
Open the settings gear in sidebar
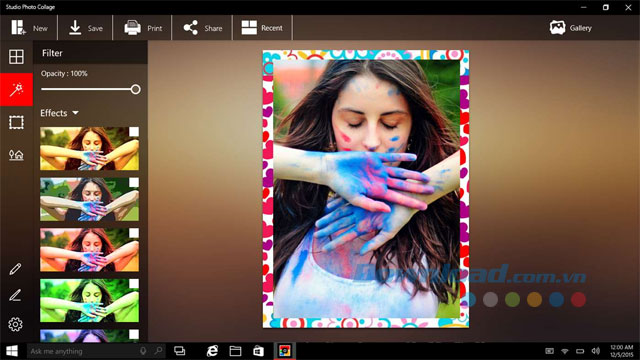point(16,324)
